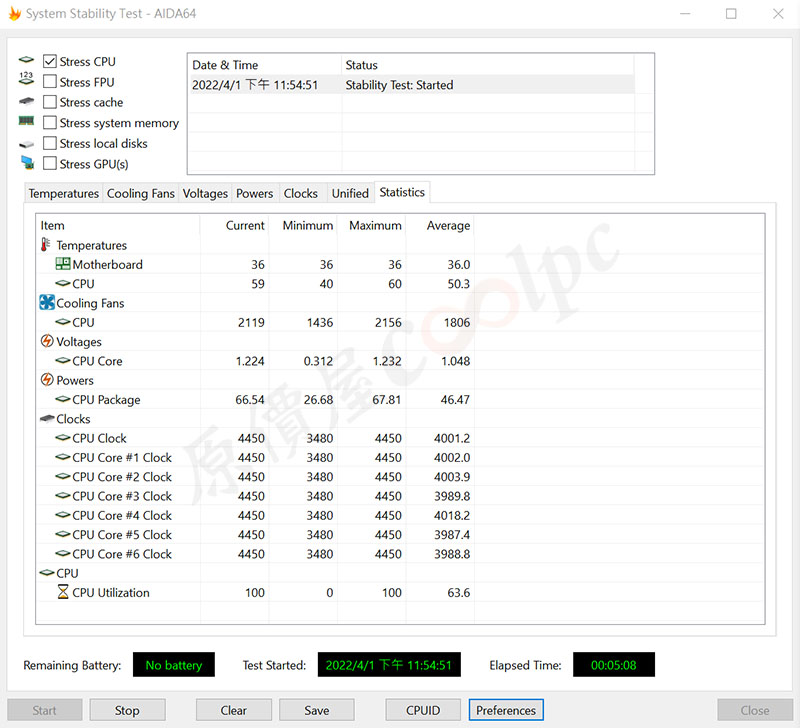Enable the Stress FPU checkbox
Image resolution: width=800 pixels, height=728 pixels.
pos(49,82)
